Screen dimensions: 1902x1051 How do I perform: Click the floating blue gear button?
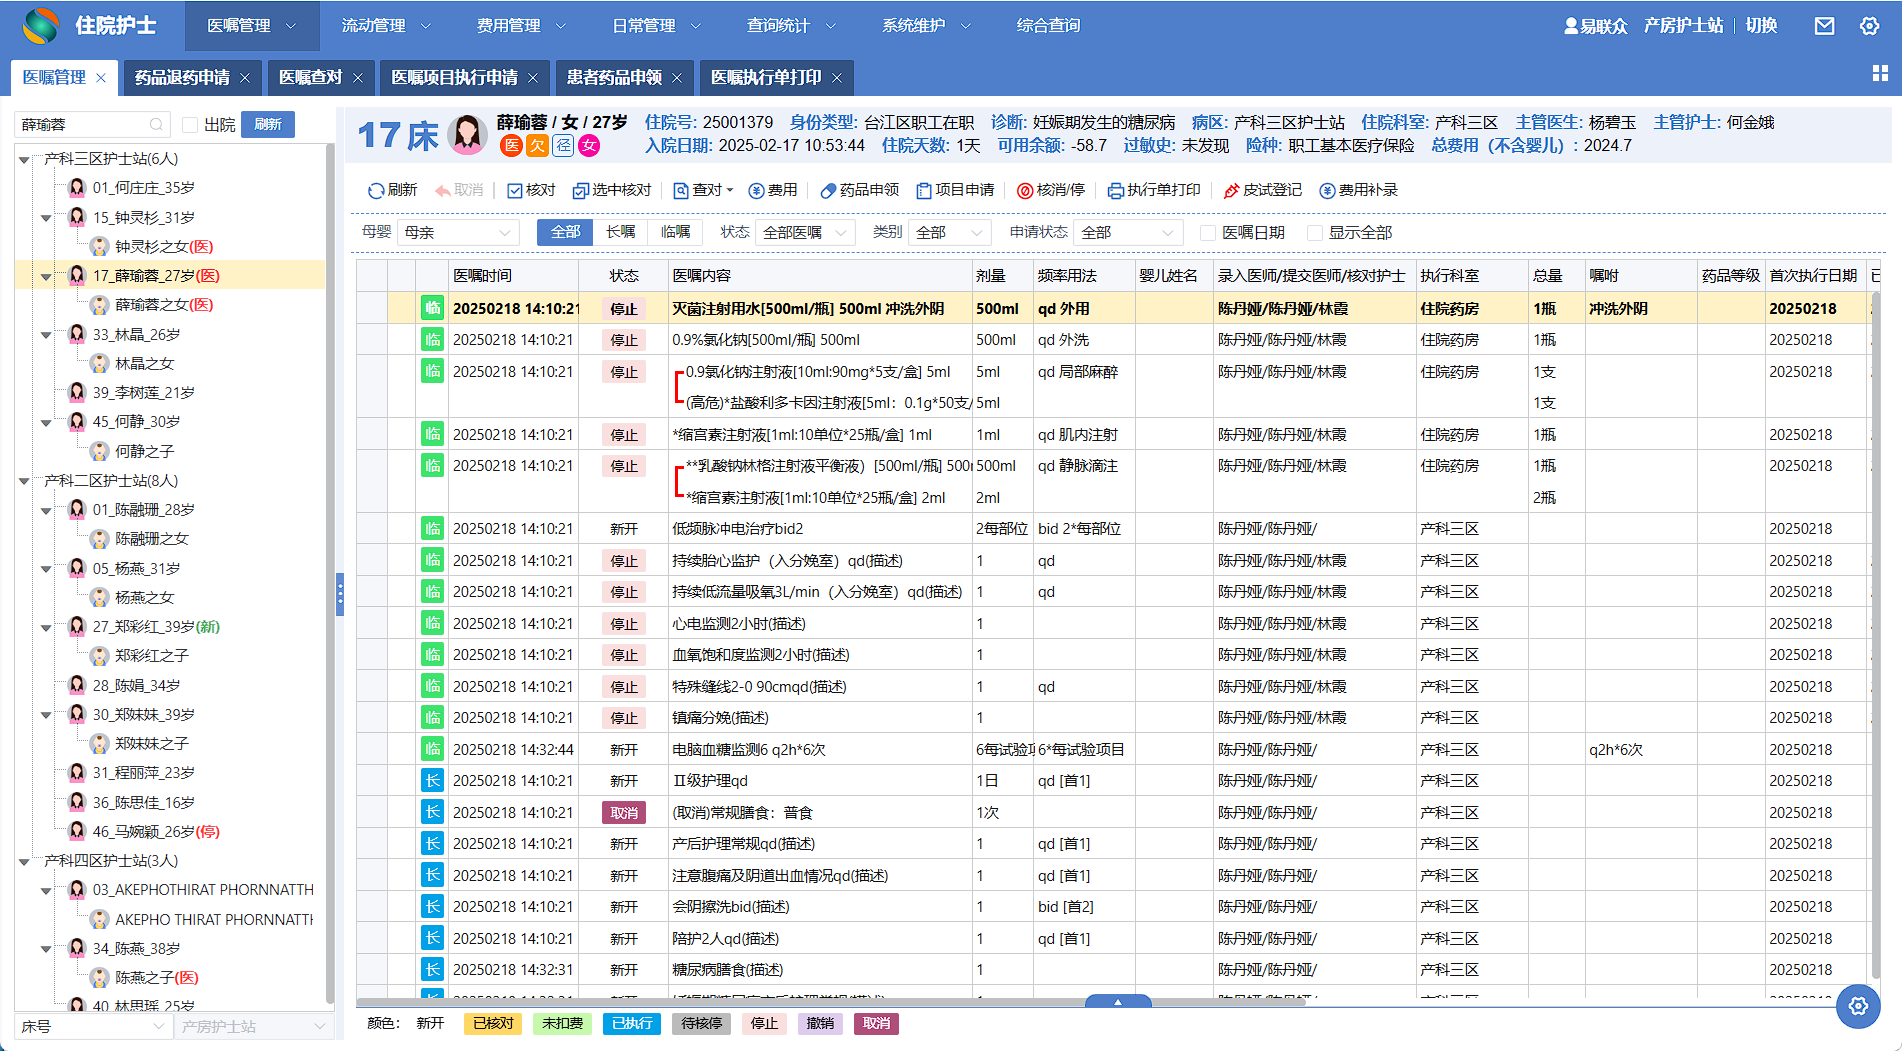tap(1858, 1006)
